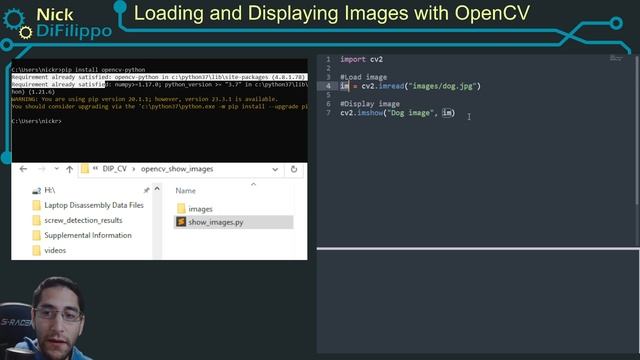Viewport: 640px width, 360px height.
Task: Click the Sublime icon of show_images.py
Action: click(181, 222)
